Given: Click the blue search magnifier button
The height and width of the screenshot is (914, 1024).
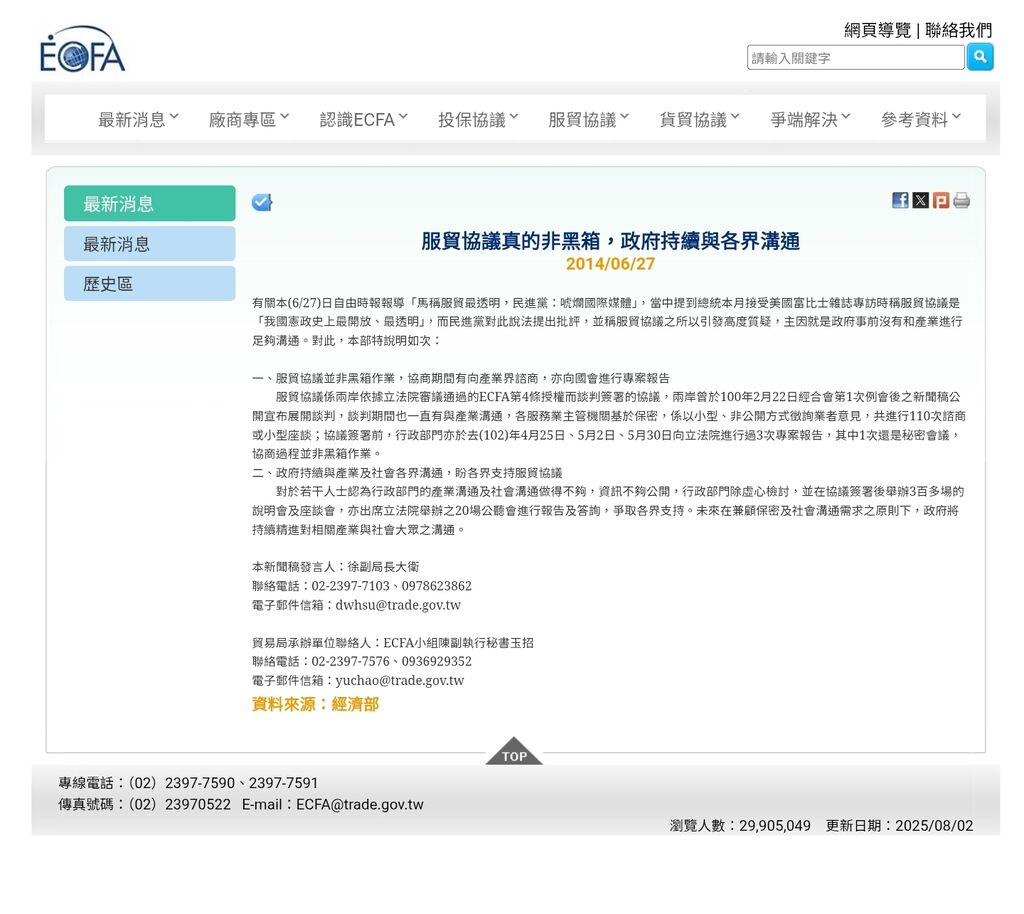Looking at the screenshot, I should pyautogui.click(x=980, y=57).
